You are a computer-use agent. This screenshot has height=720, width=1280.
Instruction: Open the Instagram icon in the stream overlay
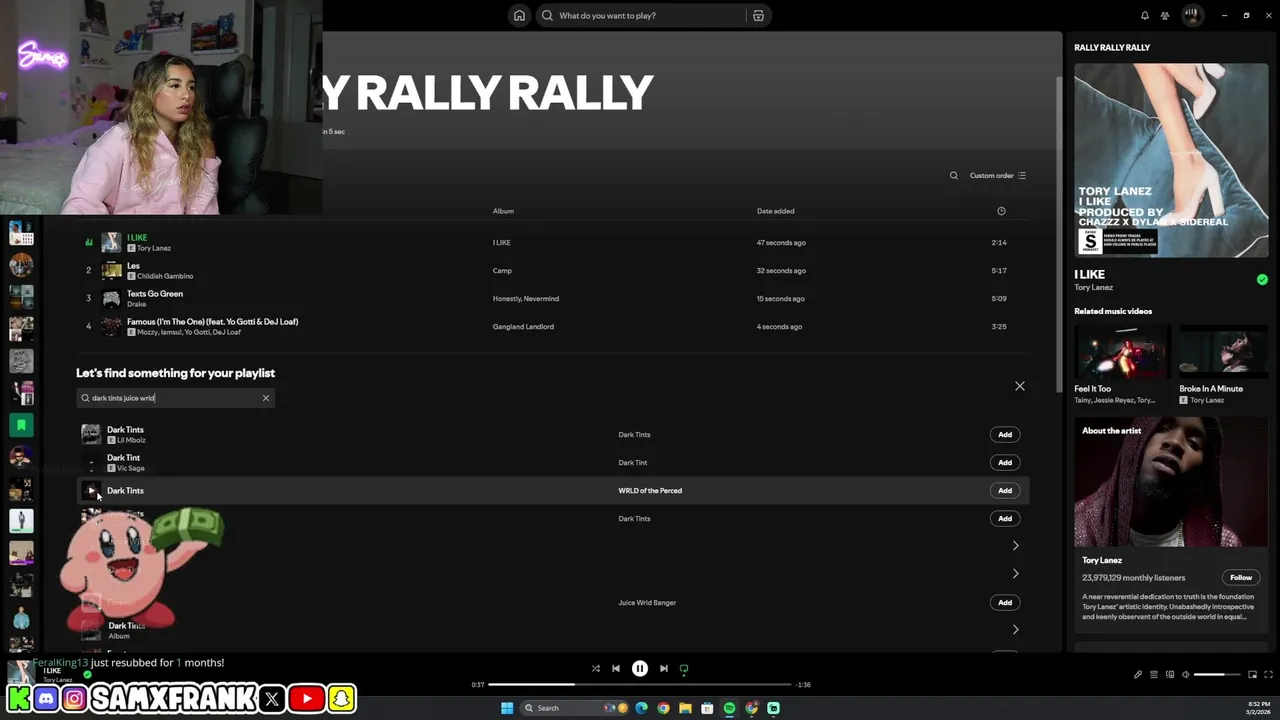(x=74, y=699)
